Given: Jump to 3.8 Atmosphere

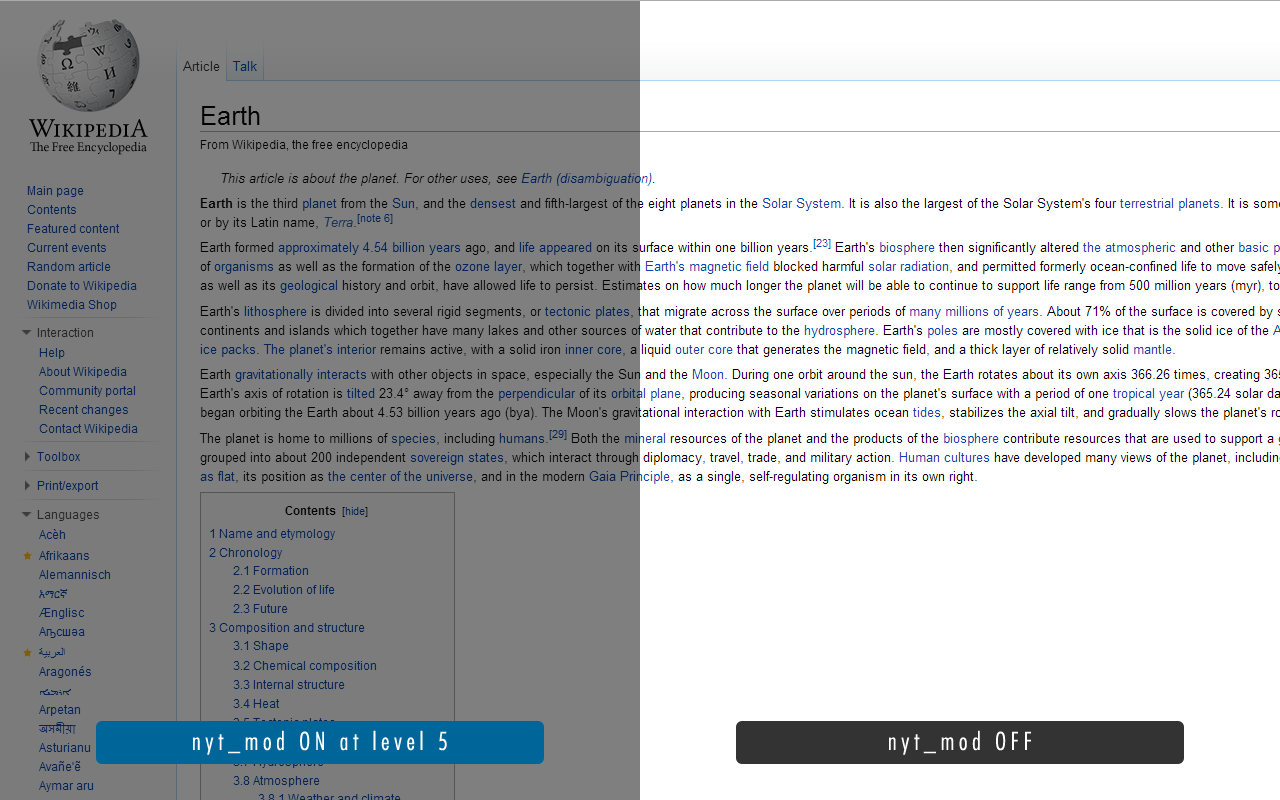Looking at the screenshot, I should pyautogui.click(x=276, y=781).
